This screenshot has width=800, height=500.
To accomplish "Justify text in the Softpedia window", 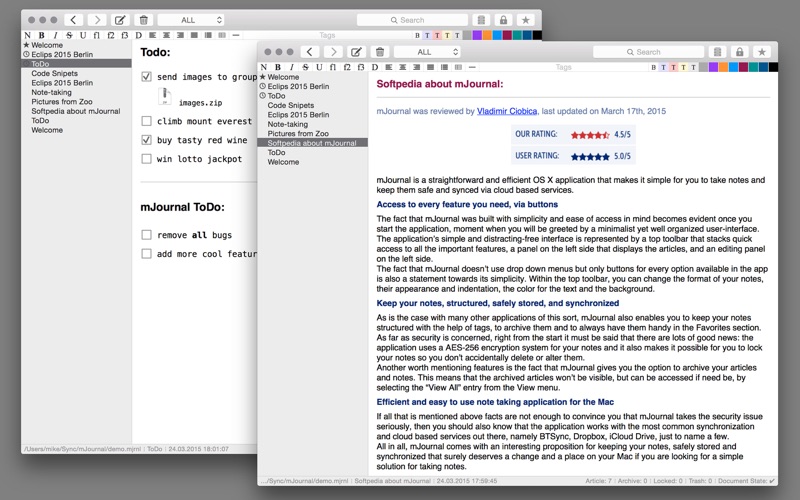I will click(x=431, y=67).
